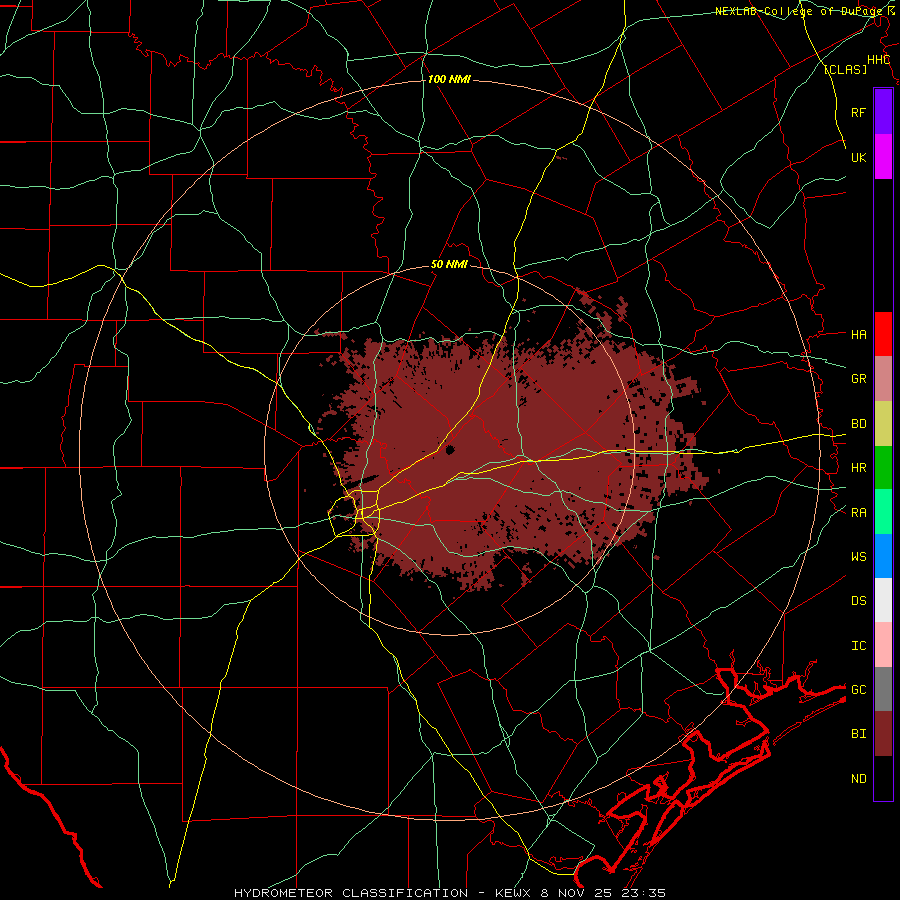Screen dimensions: 900x900
Task: Click the BI legend label
Action: click(x=858, y=734)
